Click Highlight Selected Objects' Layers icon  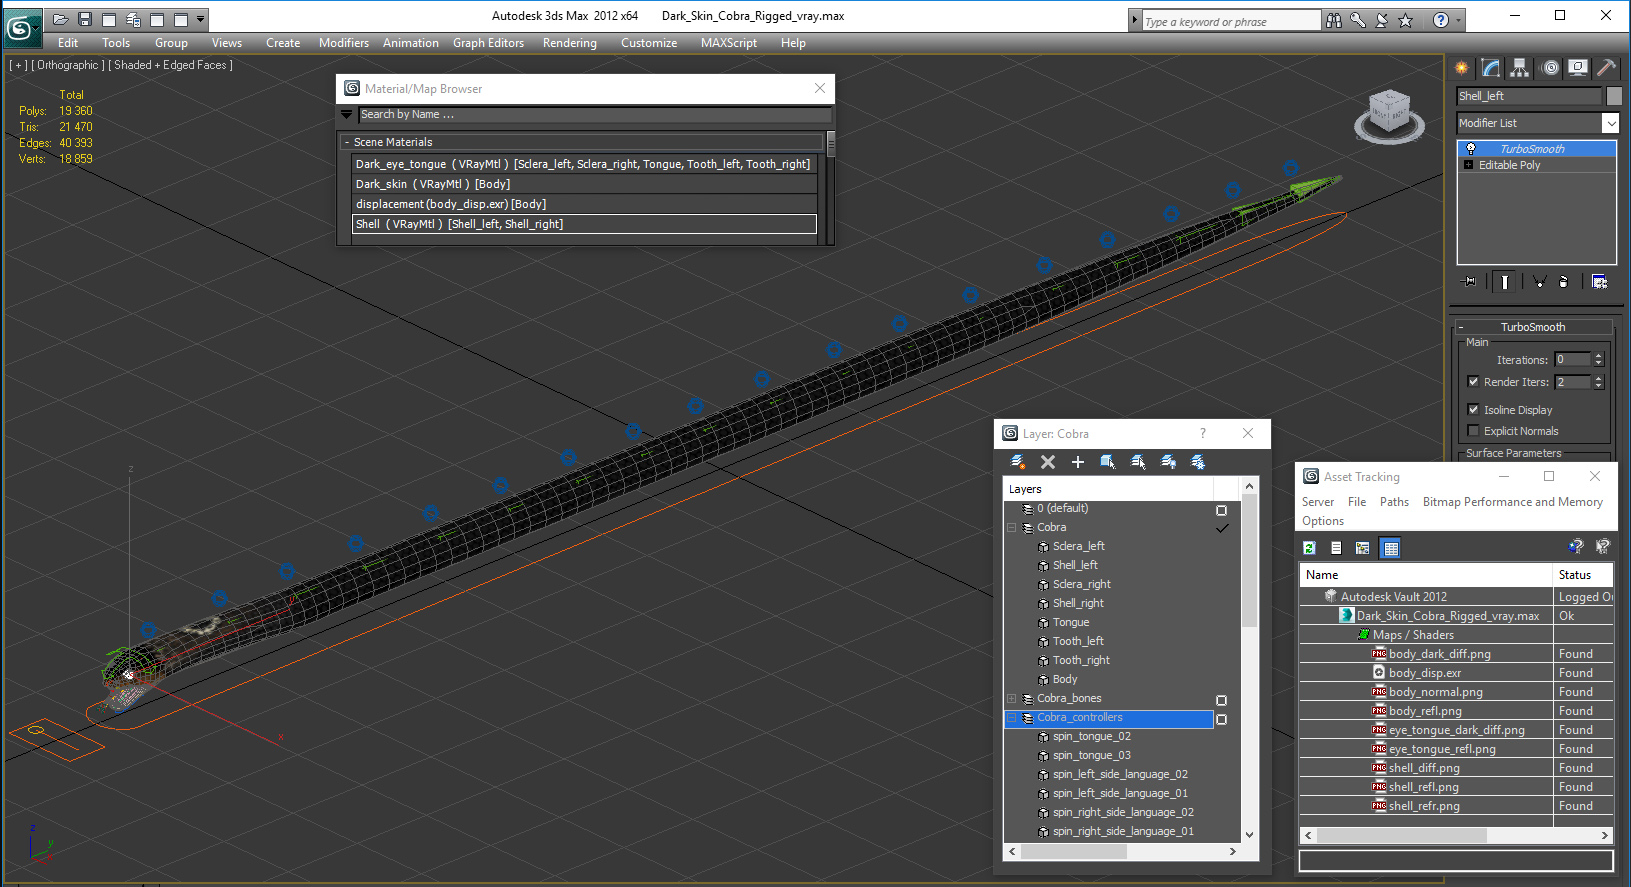click(1138, 462)
